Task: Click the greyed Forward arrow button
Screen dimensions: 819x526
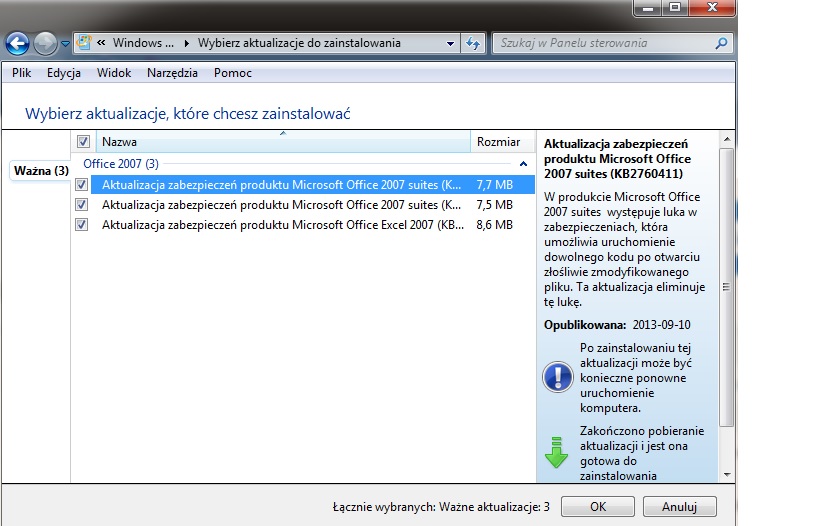Action: pos(45,43)
